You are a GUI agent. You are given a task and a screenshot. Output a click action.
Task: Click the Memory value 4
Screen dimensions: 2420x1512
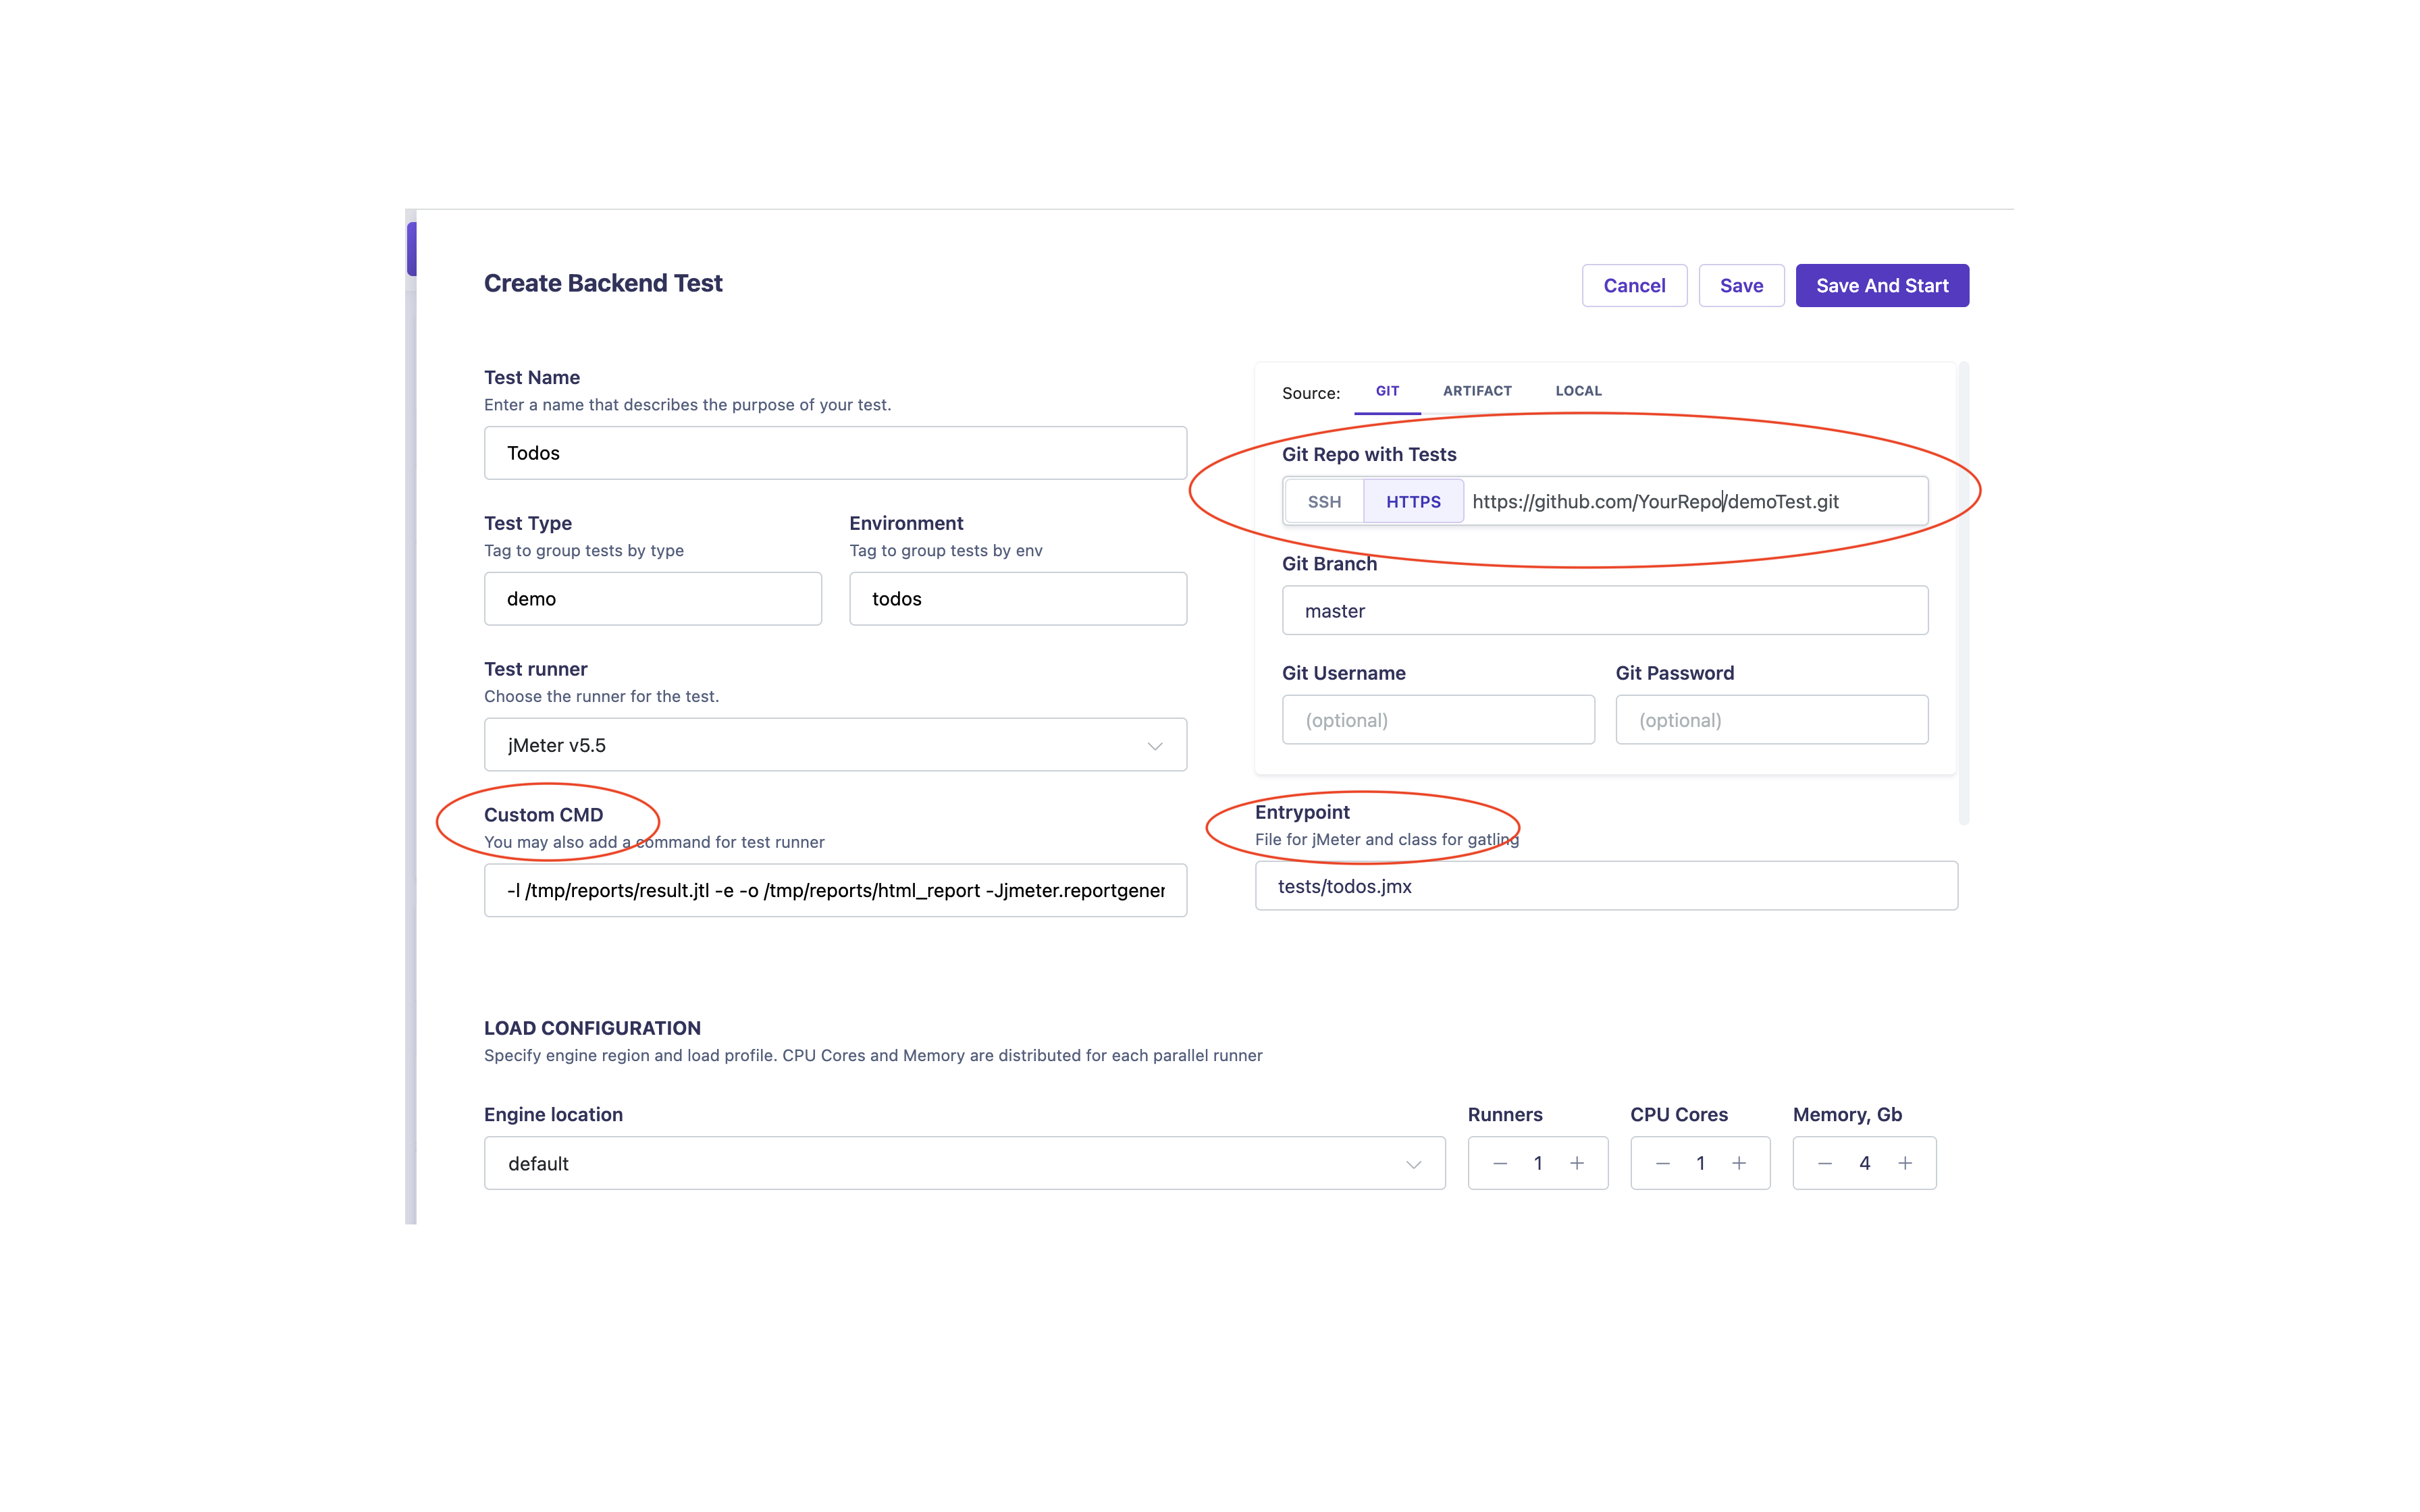(x=1864, y=1163)
